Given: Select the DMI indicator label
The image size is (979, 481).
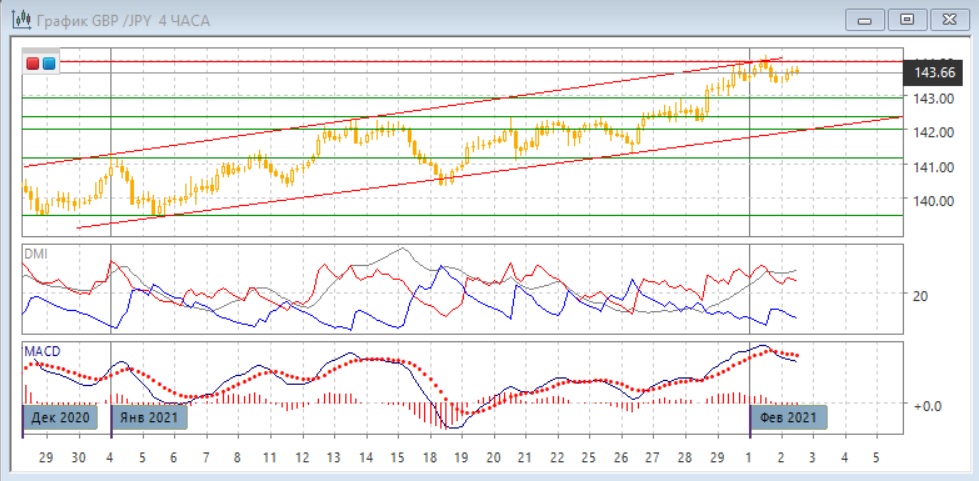Looking at the screenshot, I should [x=35, y=254].
